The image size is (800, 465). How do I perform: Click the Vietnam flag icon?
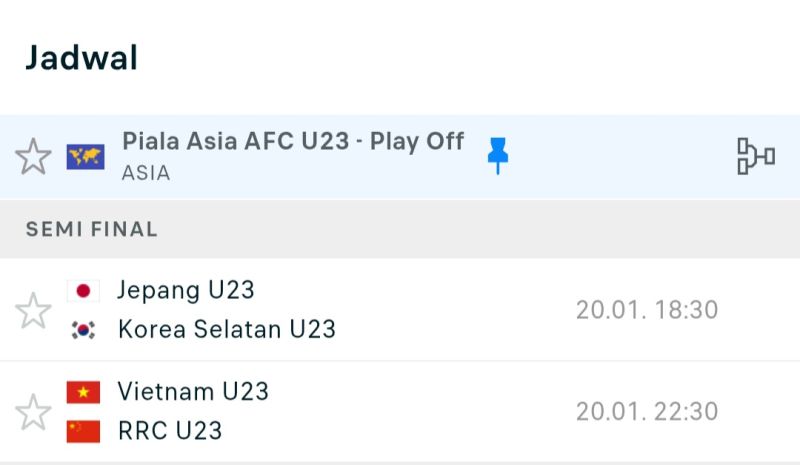tap(84, 392)
